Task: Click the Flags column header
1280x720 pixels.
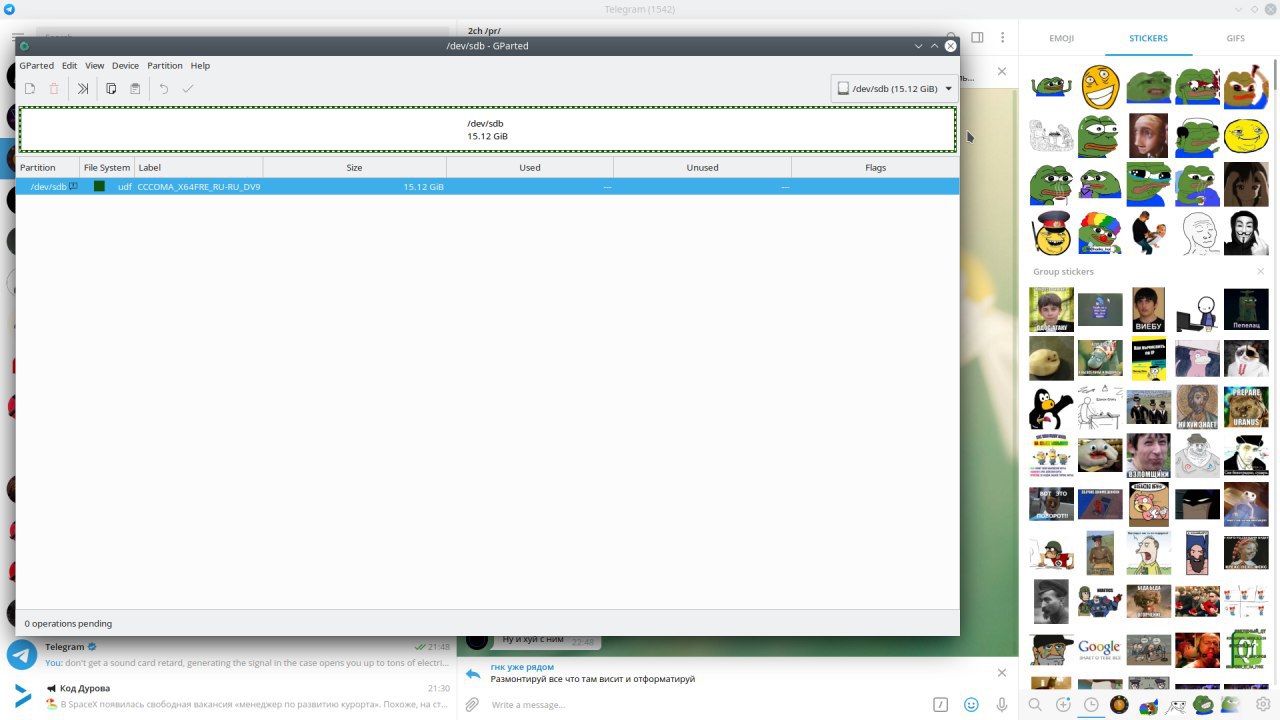Action: [x=875, y=167]
